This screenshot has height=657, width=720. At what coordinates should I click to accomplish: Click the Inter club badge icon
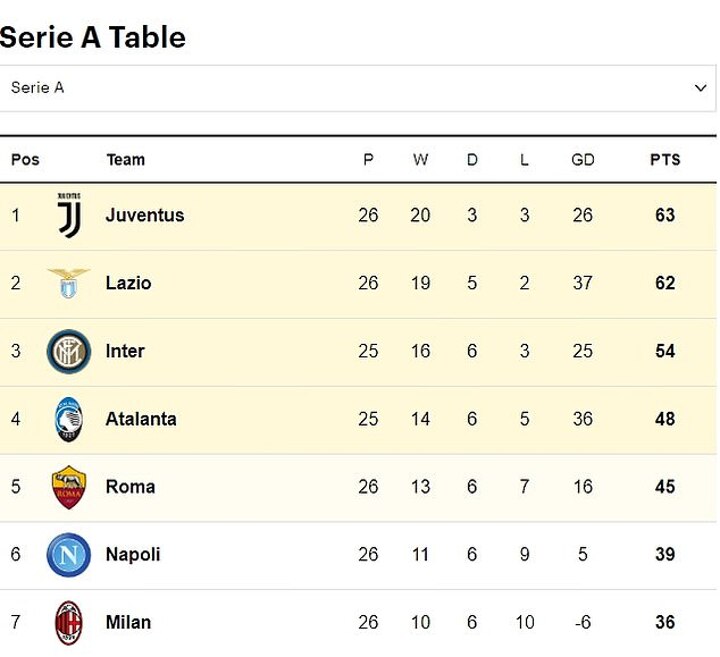[69, 351]
